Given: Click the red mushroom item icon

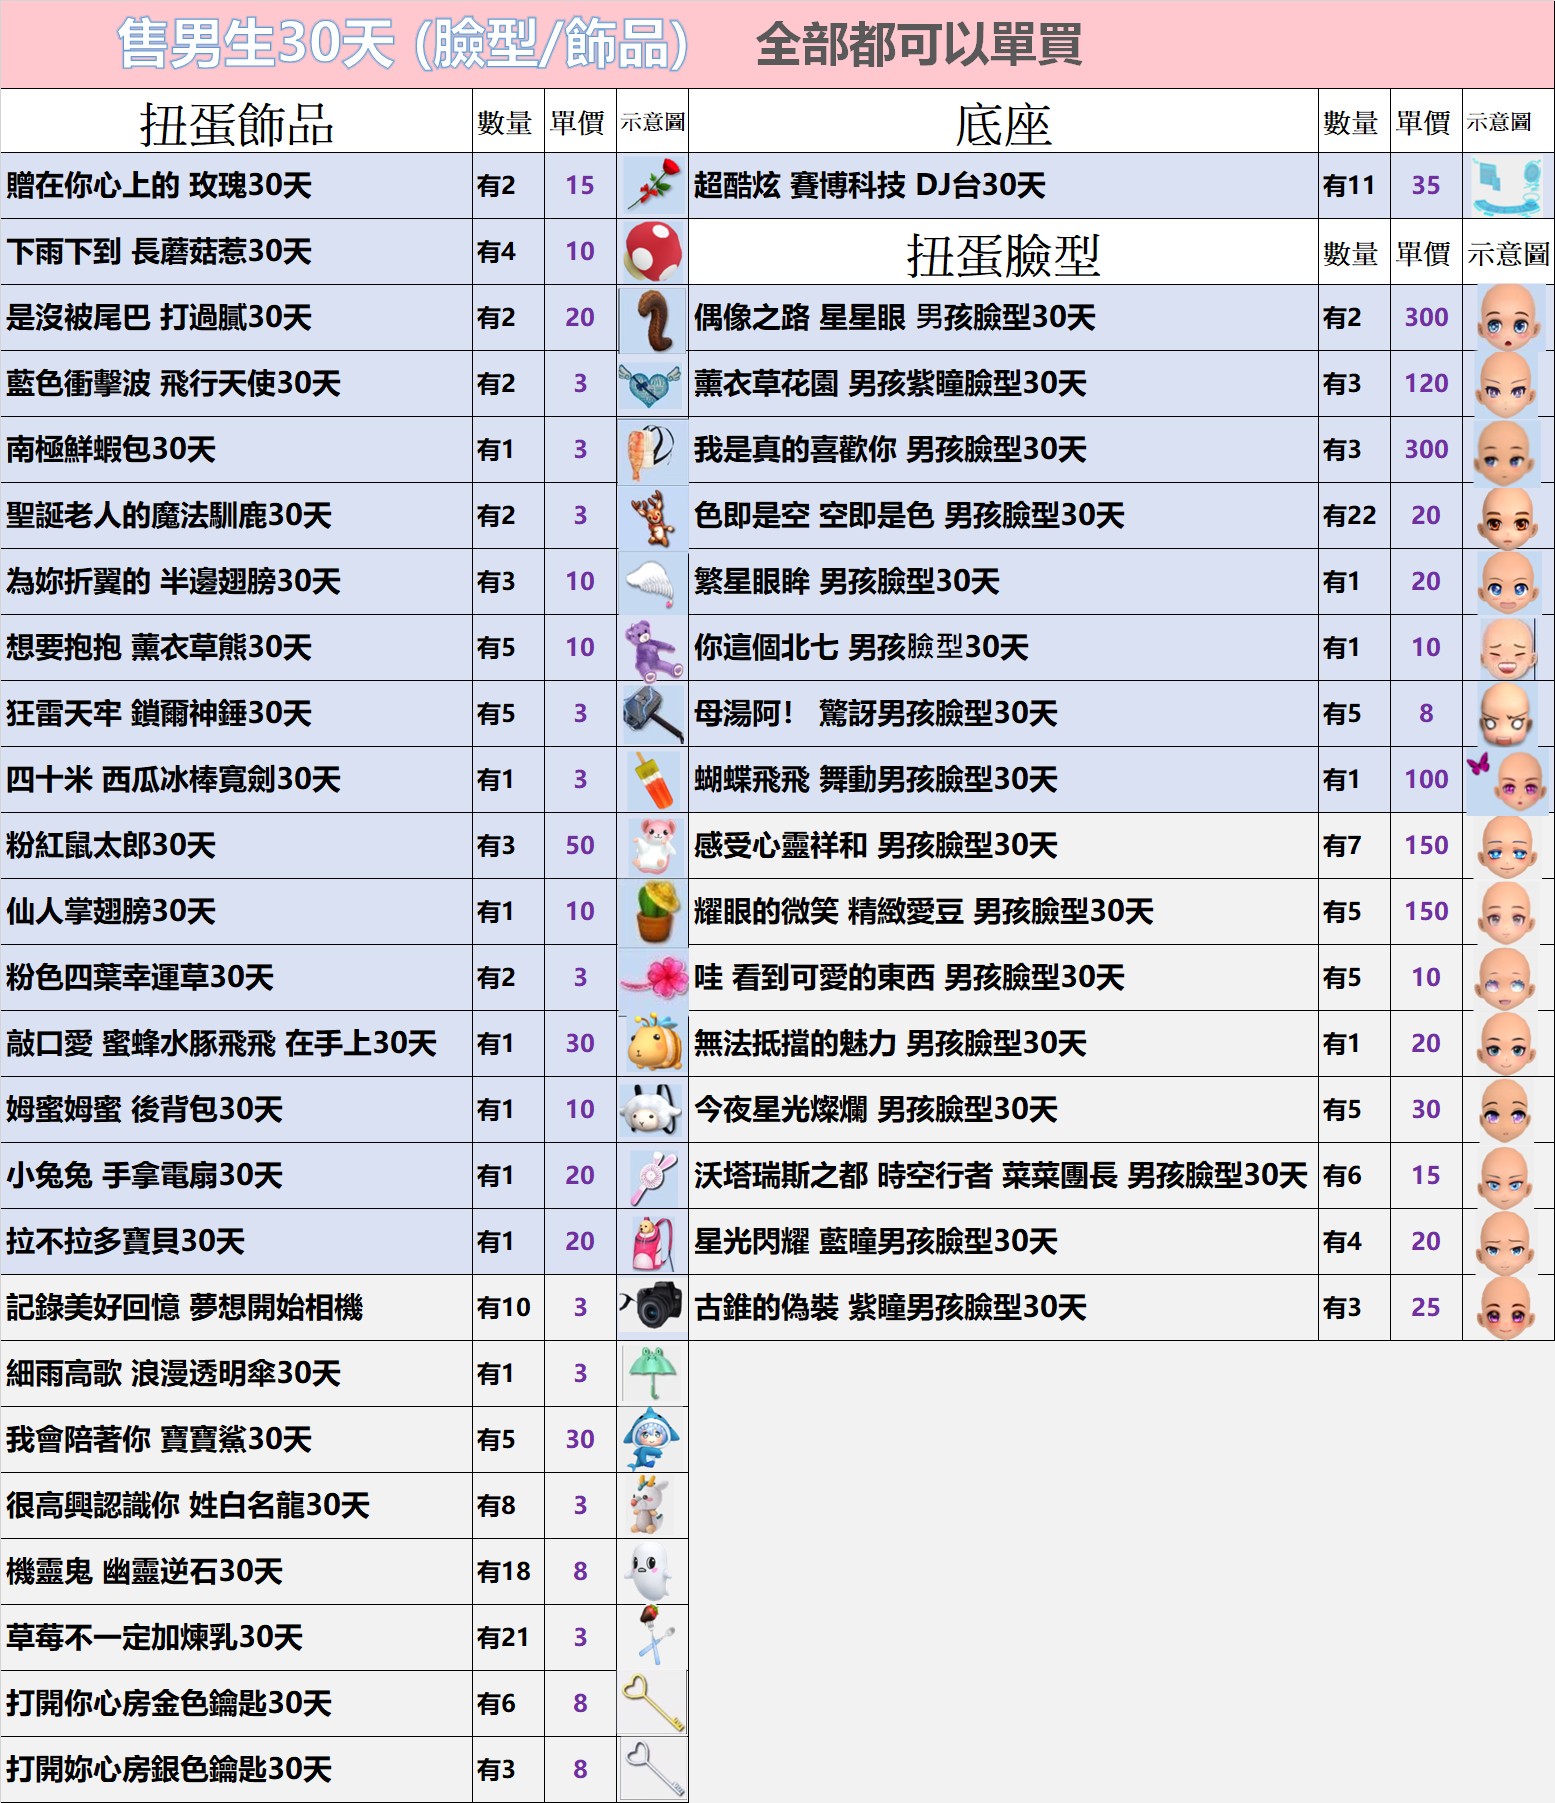Looking at the screenshot, I should [652, 250].
